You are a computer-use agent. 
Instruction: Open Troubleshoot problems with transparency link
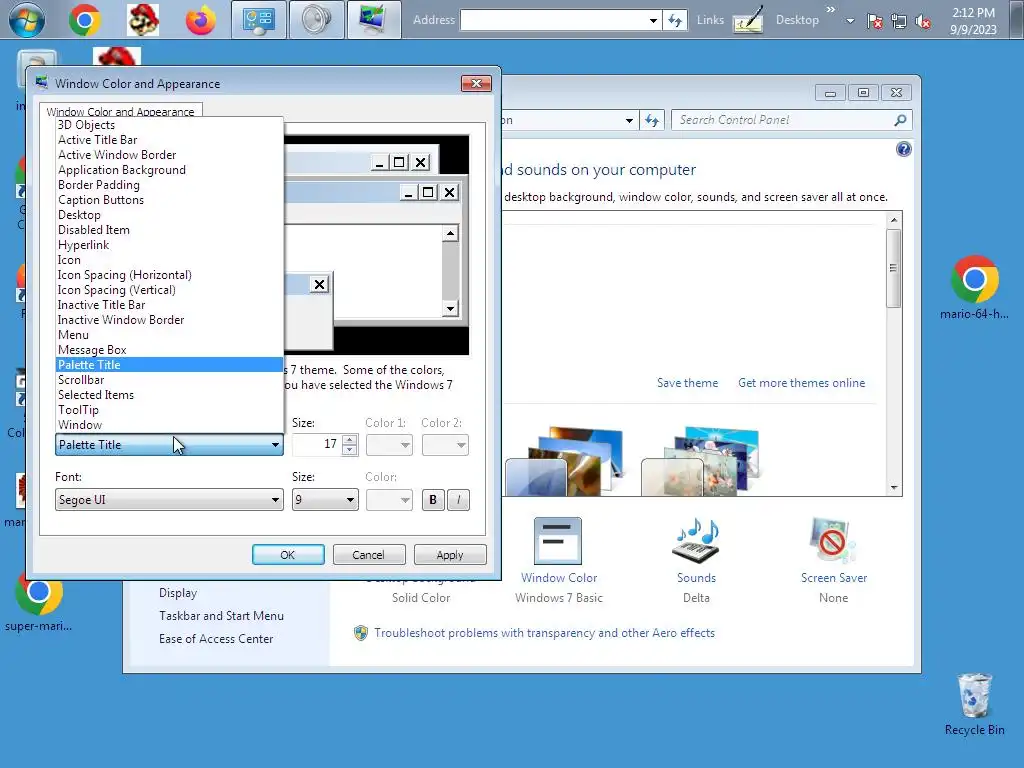(544, 633)
